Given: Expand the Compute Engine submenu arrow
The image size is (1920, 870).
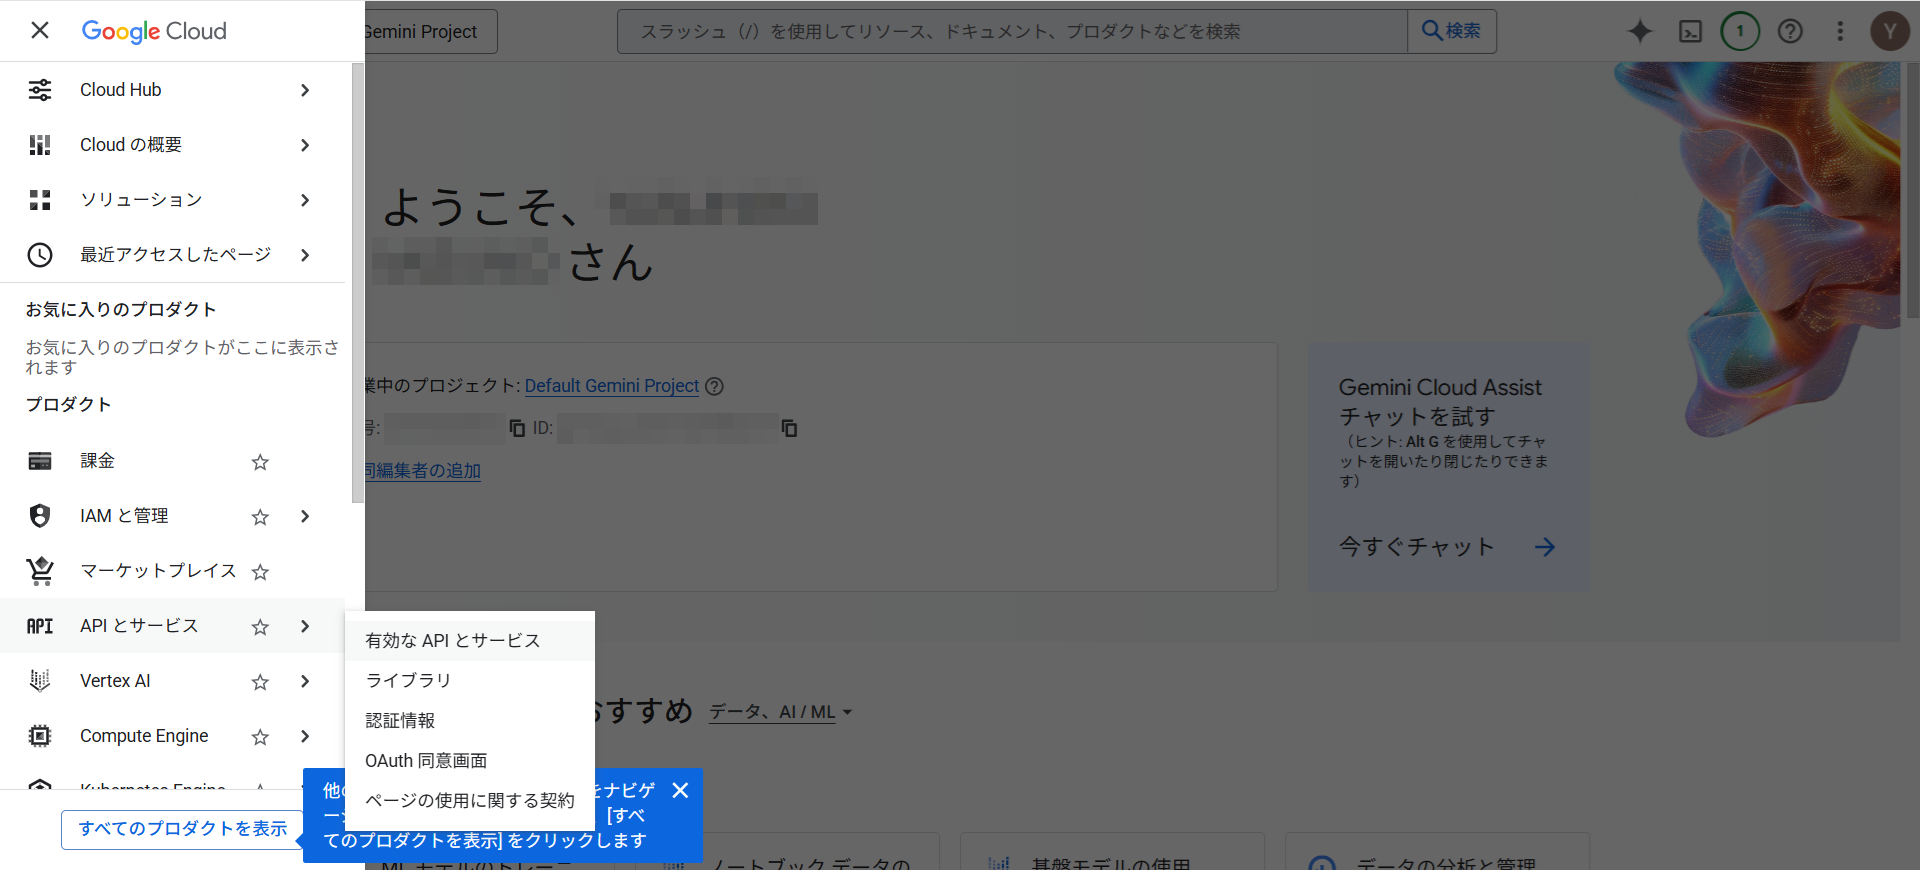Looking at the screenshot, I should 305,737.
